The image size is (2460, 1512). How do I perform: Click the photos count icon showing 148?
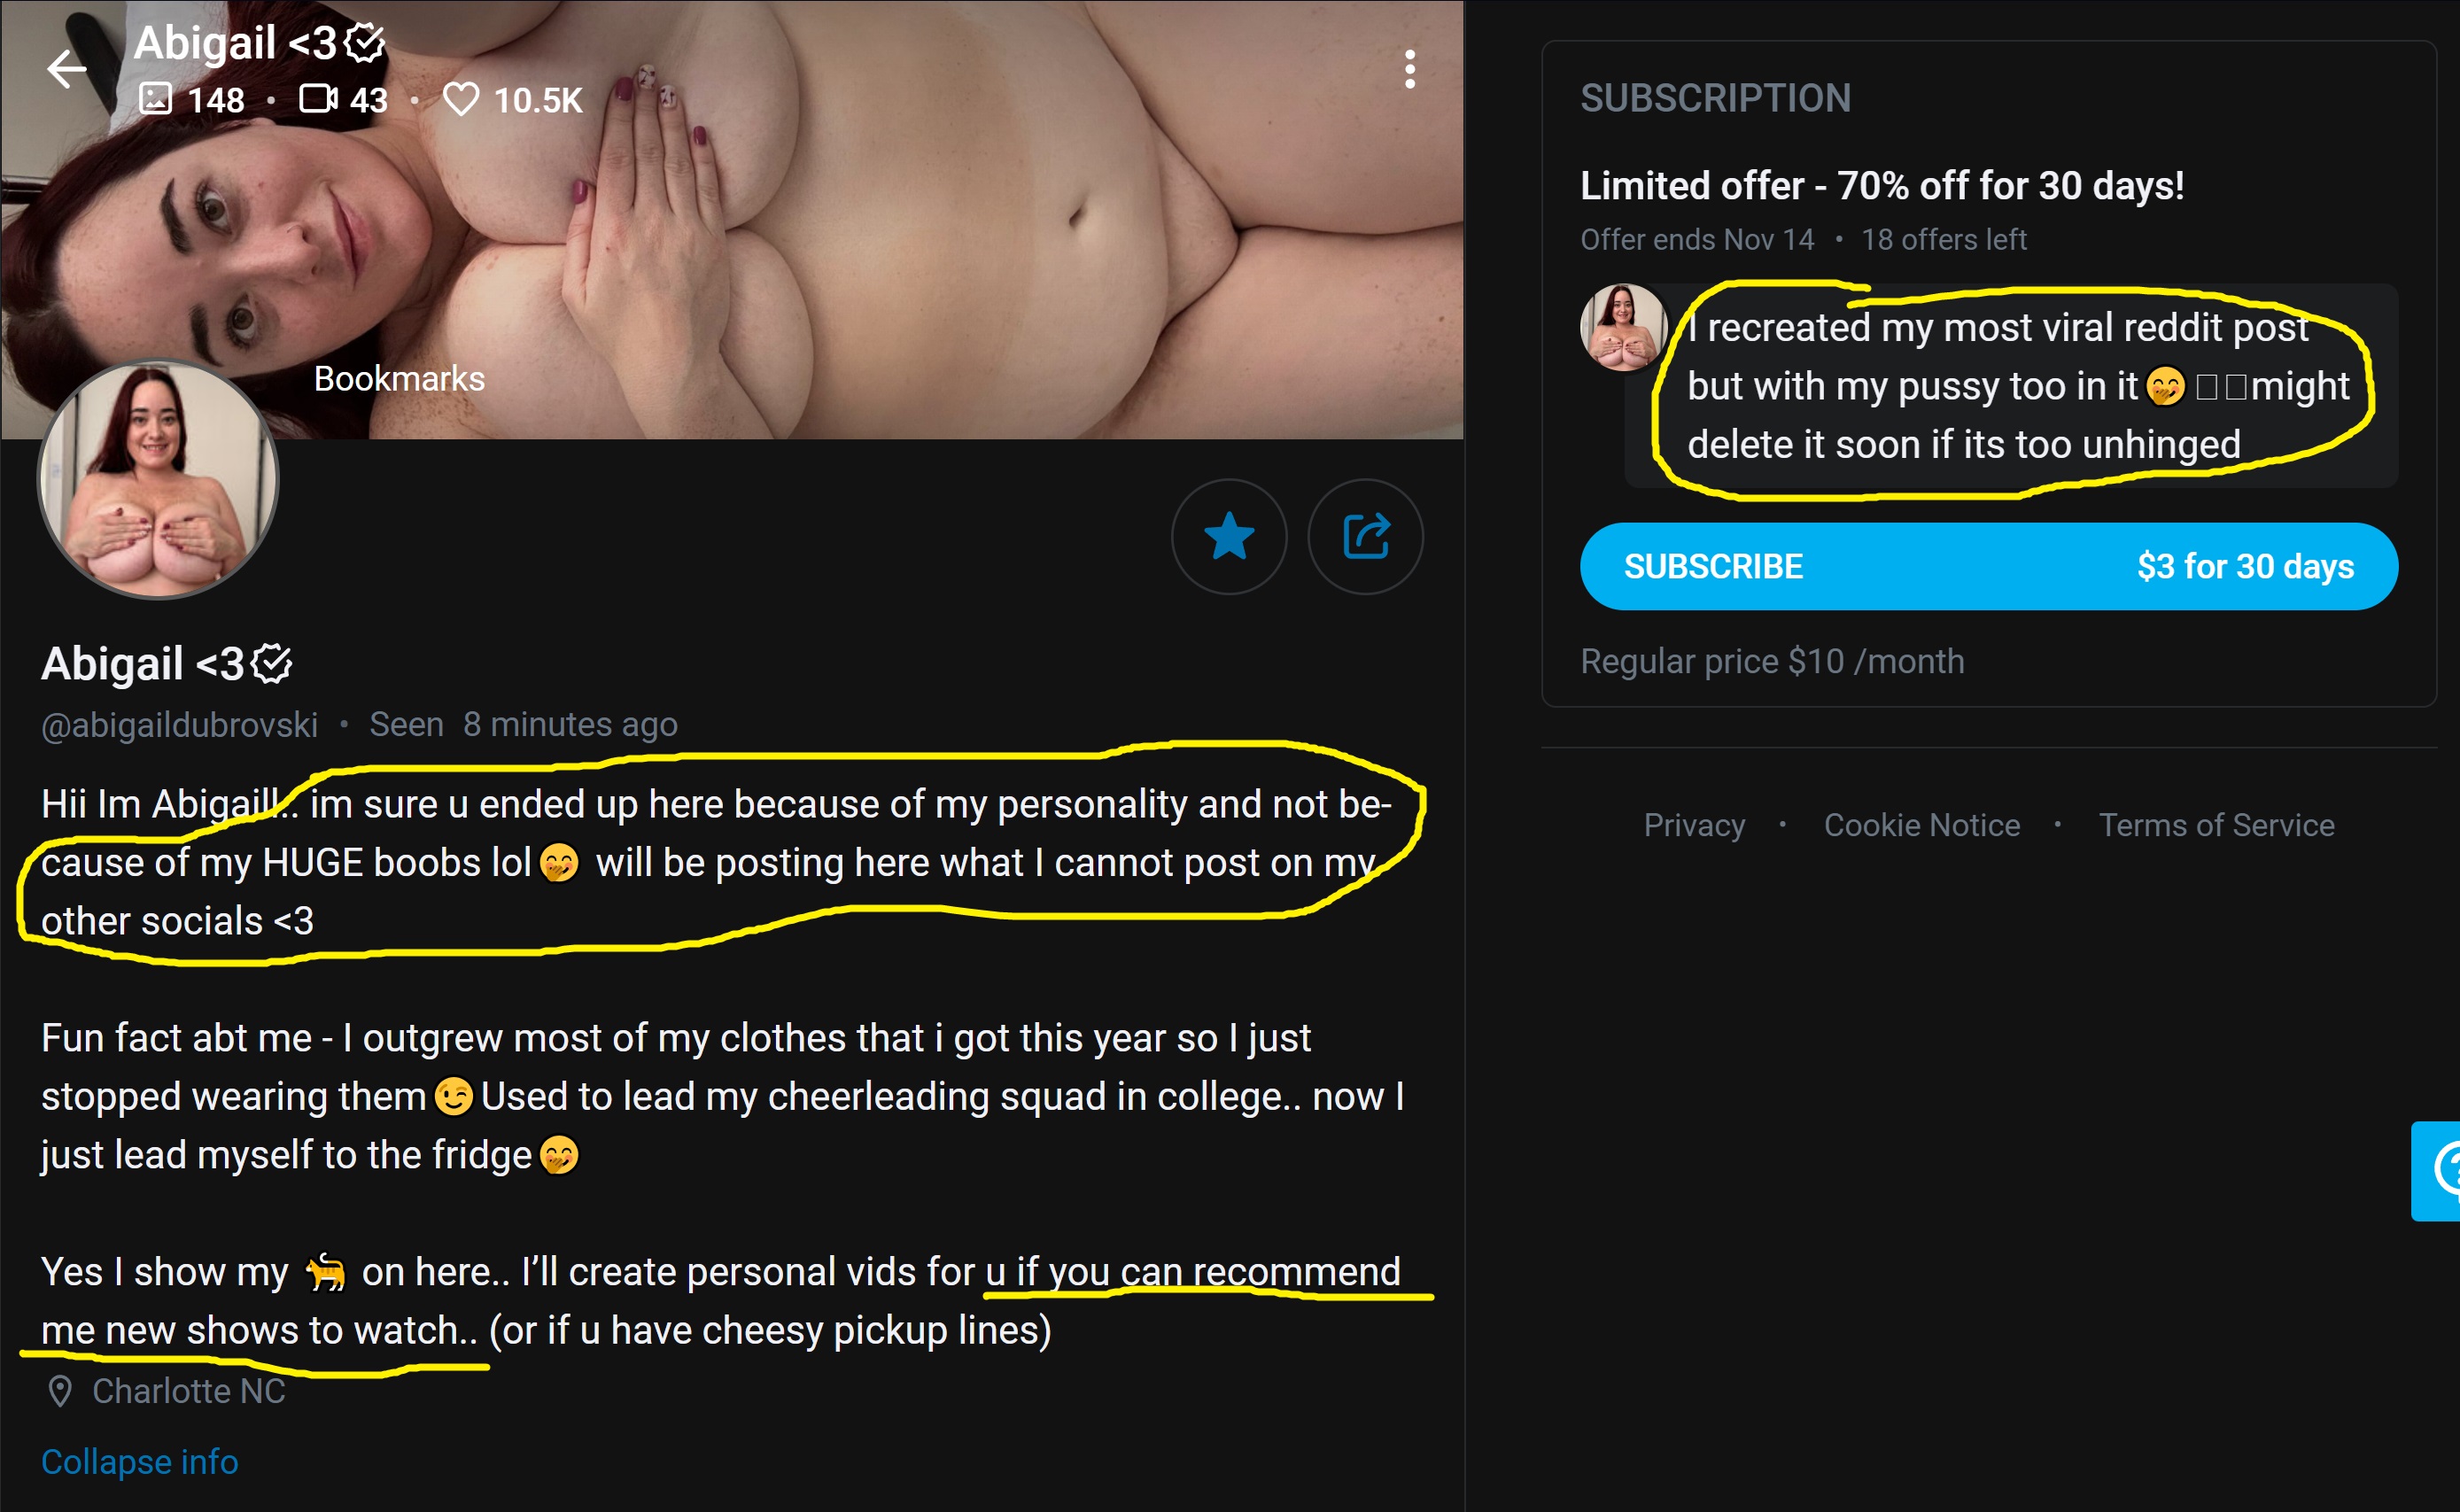[x=156, y=99]
